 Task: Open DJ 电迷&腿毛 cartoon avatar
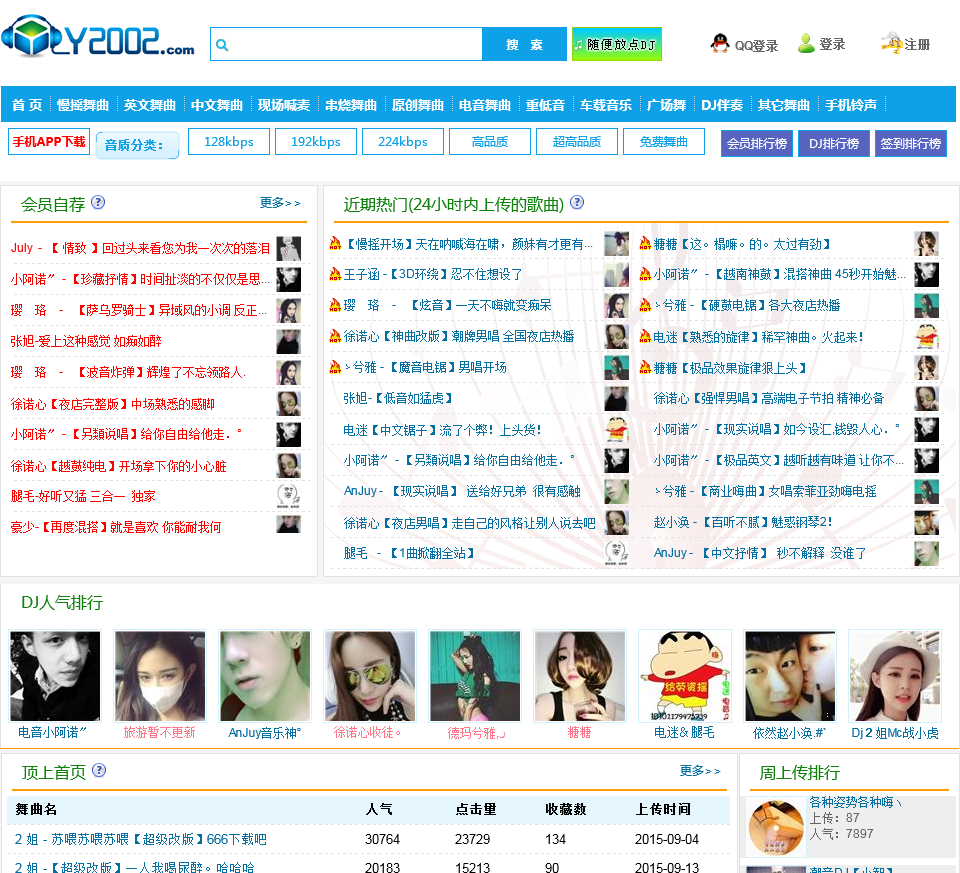(684, 676)
